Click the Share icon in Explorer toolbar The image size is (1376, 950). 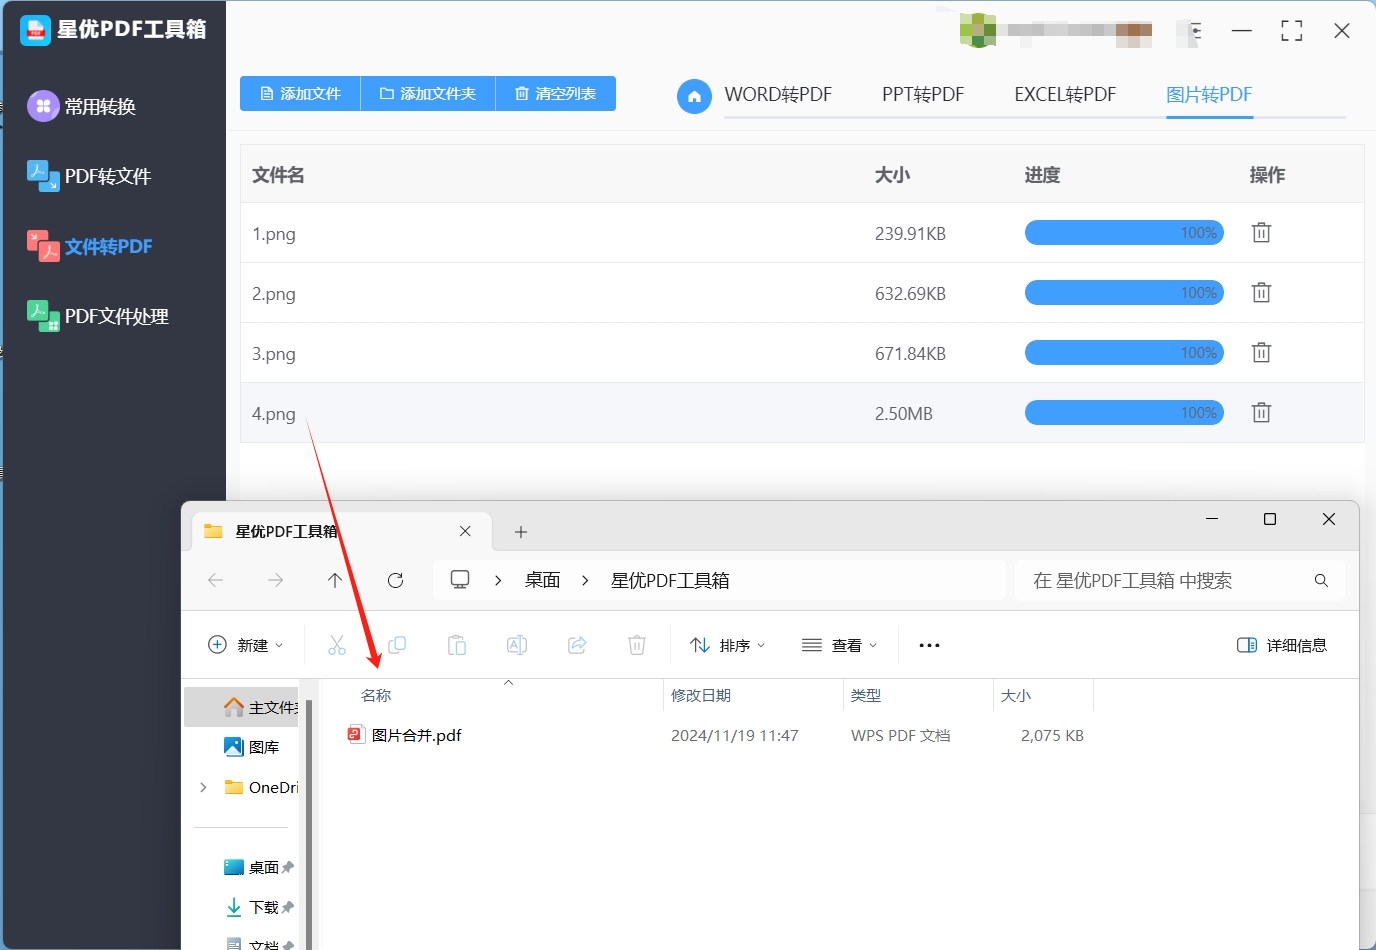(577, 645)
